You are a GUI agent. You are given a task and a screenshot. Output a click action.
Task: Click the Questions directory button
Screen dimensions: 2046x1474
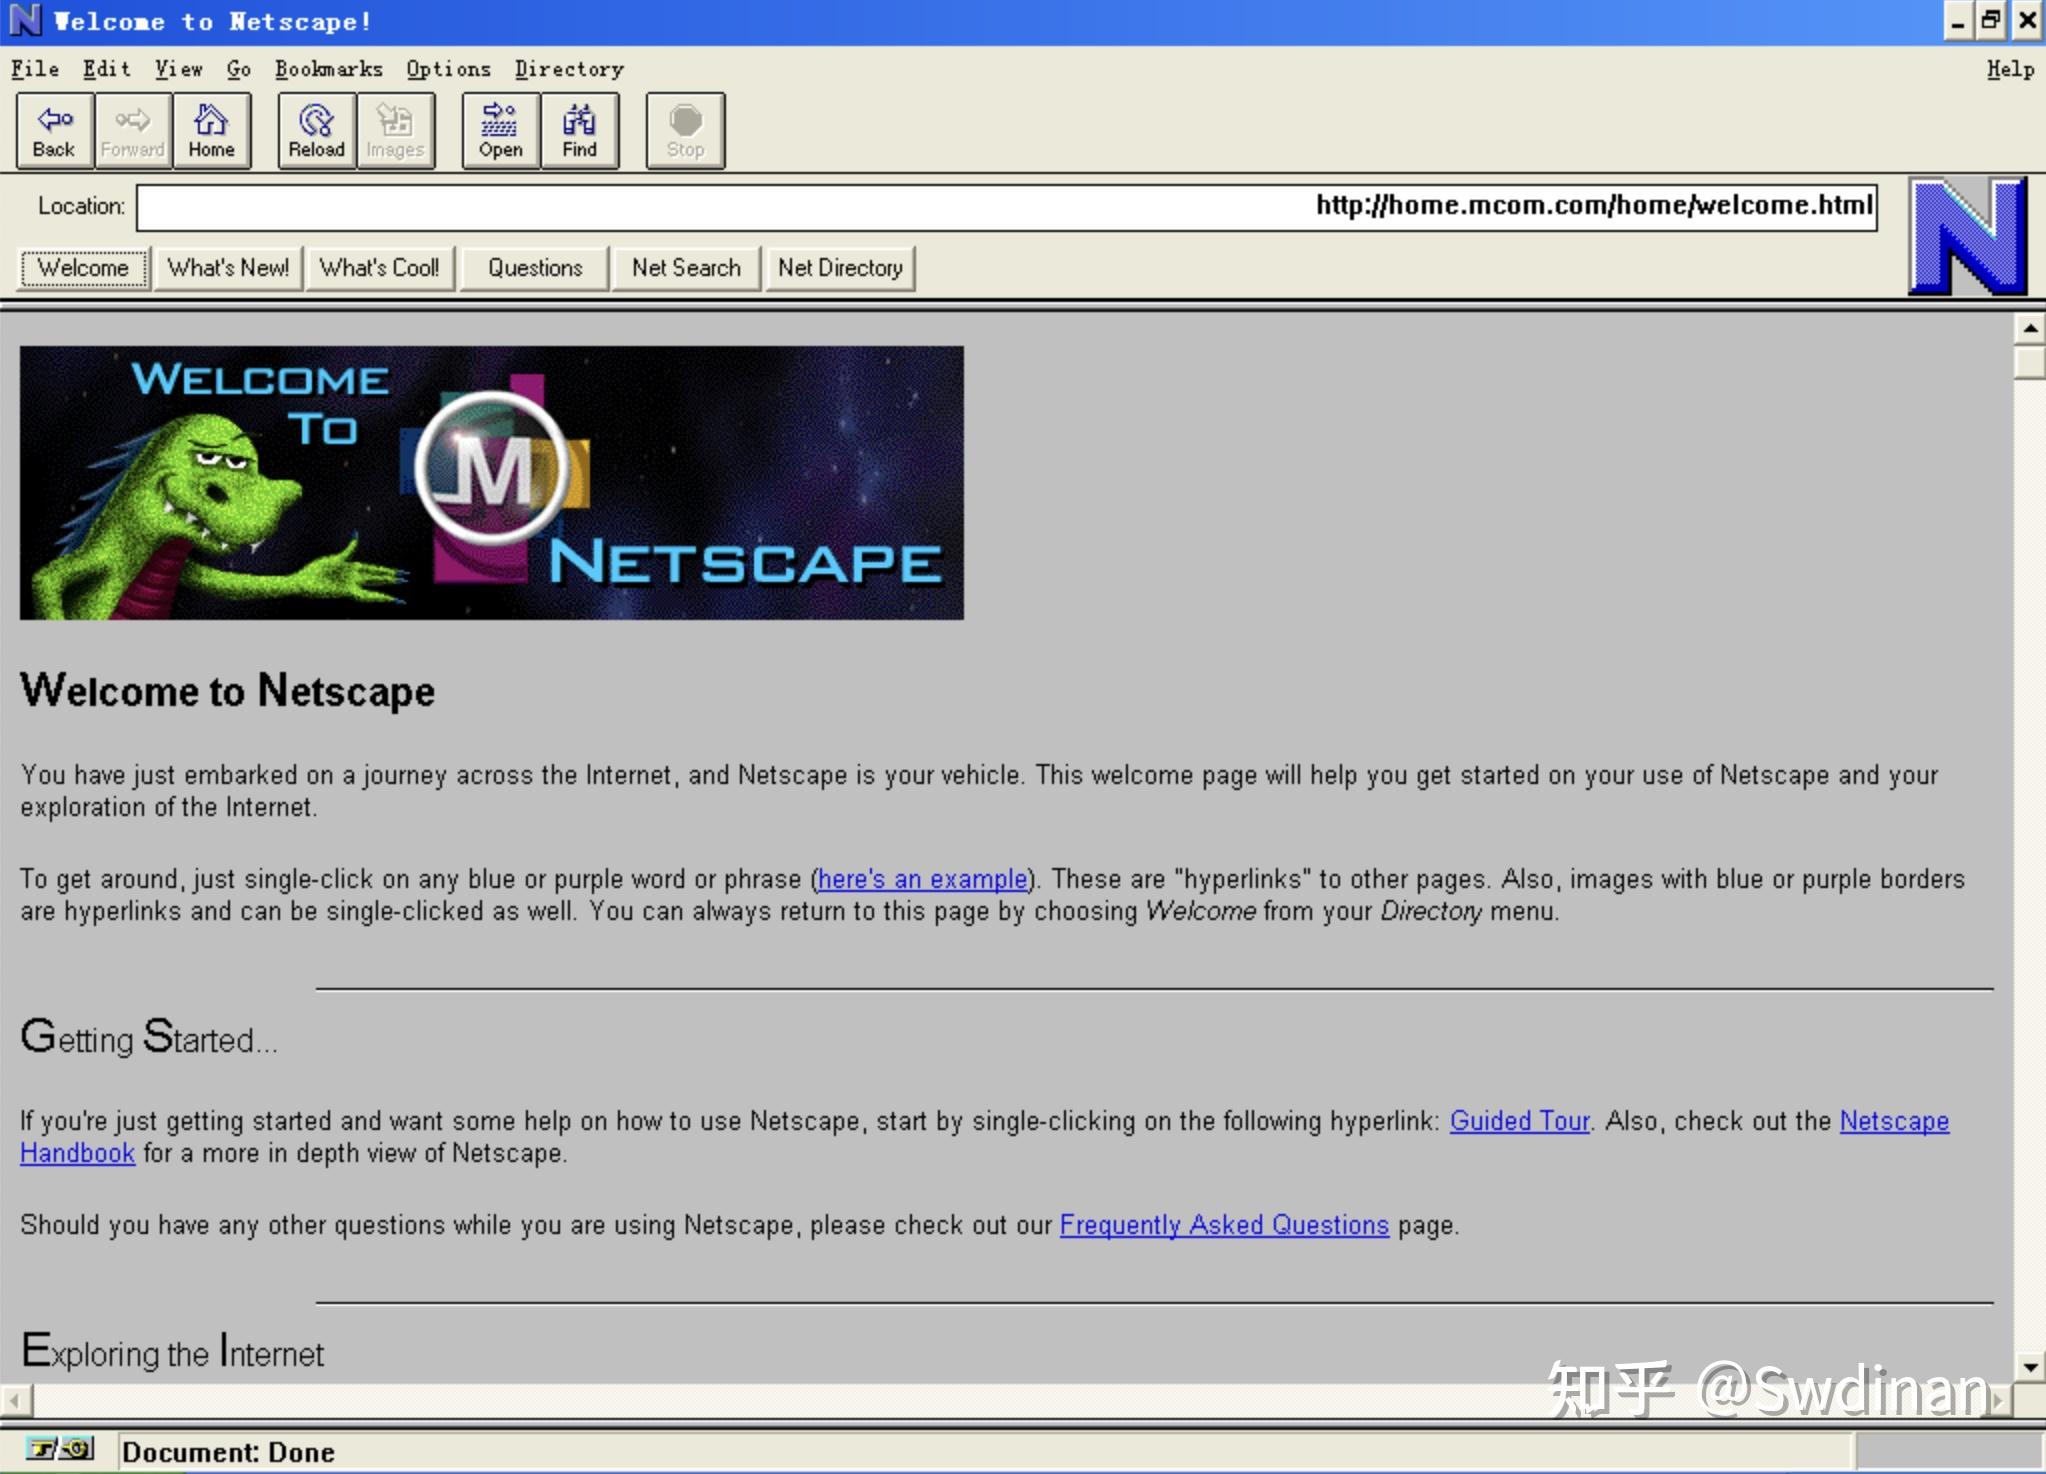click(x=535, y=268)
